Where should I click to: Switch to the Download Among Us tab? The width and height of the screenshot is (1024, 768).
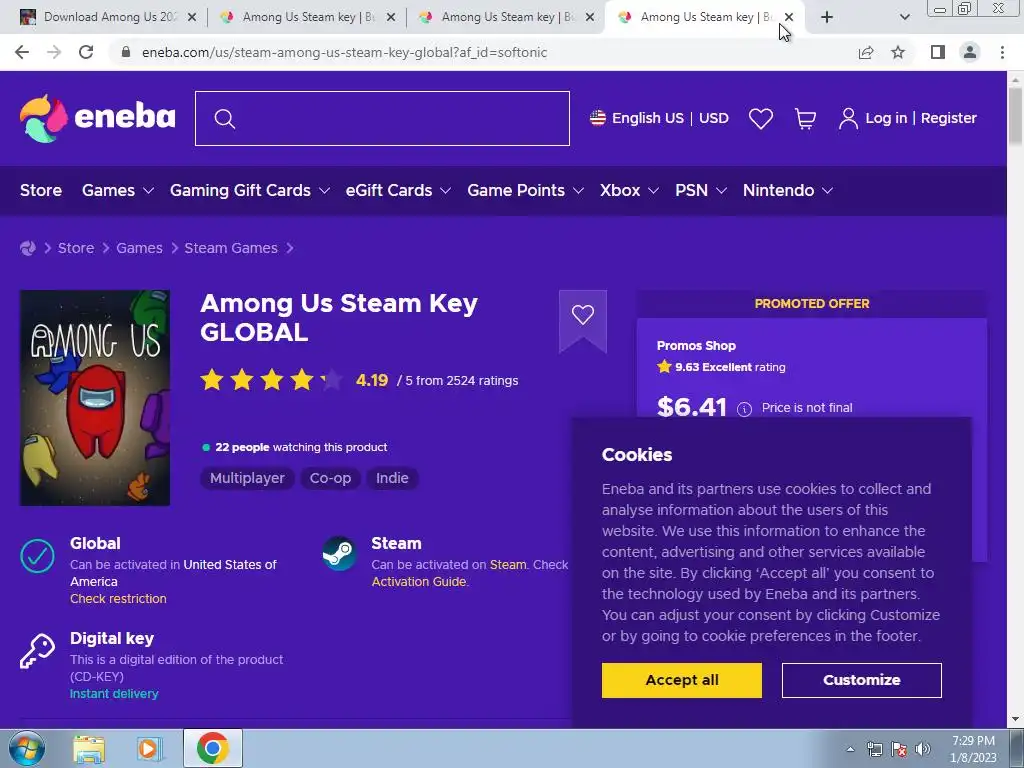[108, 17]
